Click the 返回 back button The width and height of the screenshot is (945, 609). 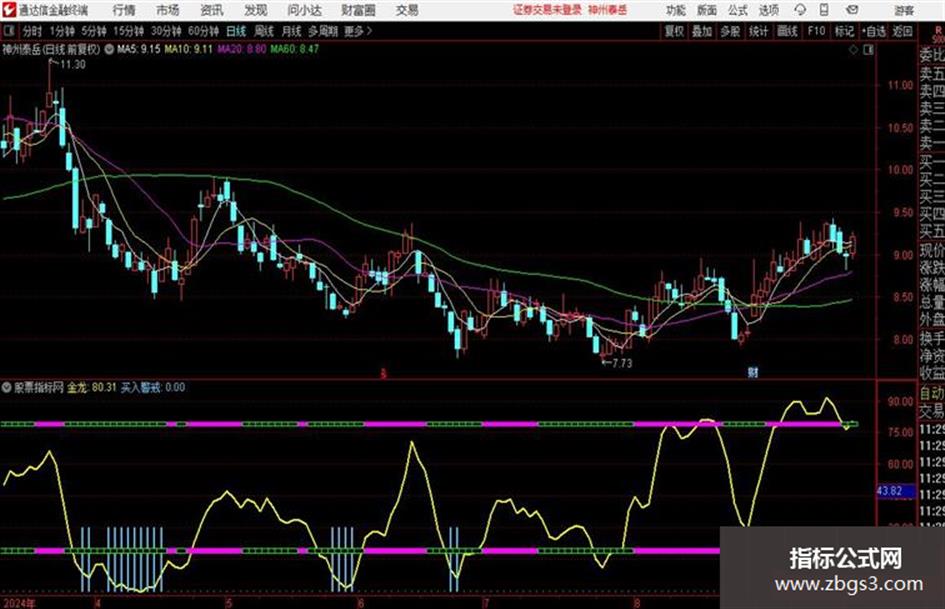[902, 31]
